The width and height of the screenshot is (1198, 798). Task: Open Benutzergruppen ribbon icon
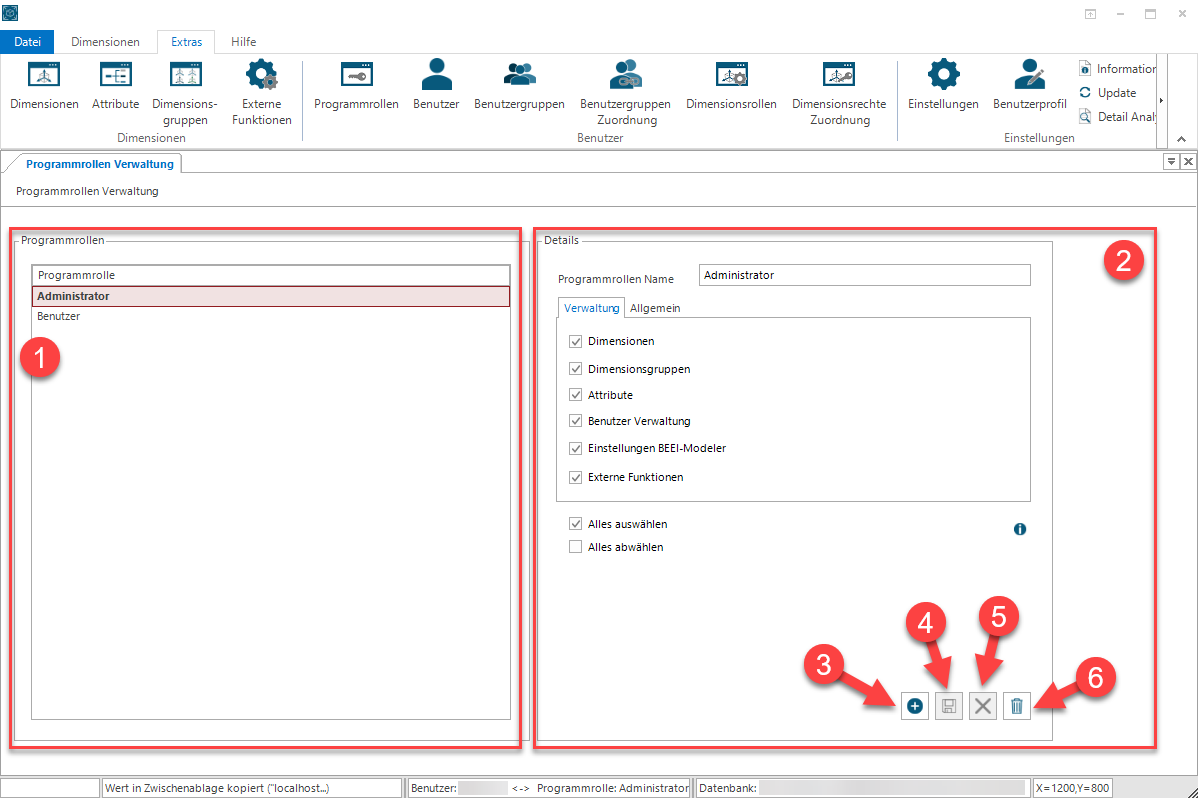520,85
